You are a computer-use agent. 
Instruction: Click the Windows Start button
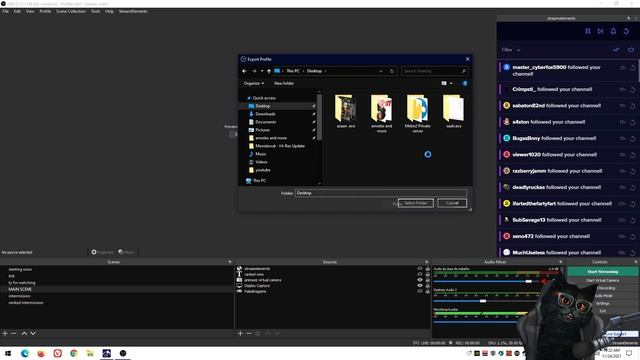7,353
